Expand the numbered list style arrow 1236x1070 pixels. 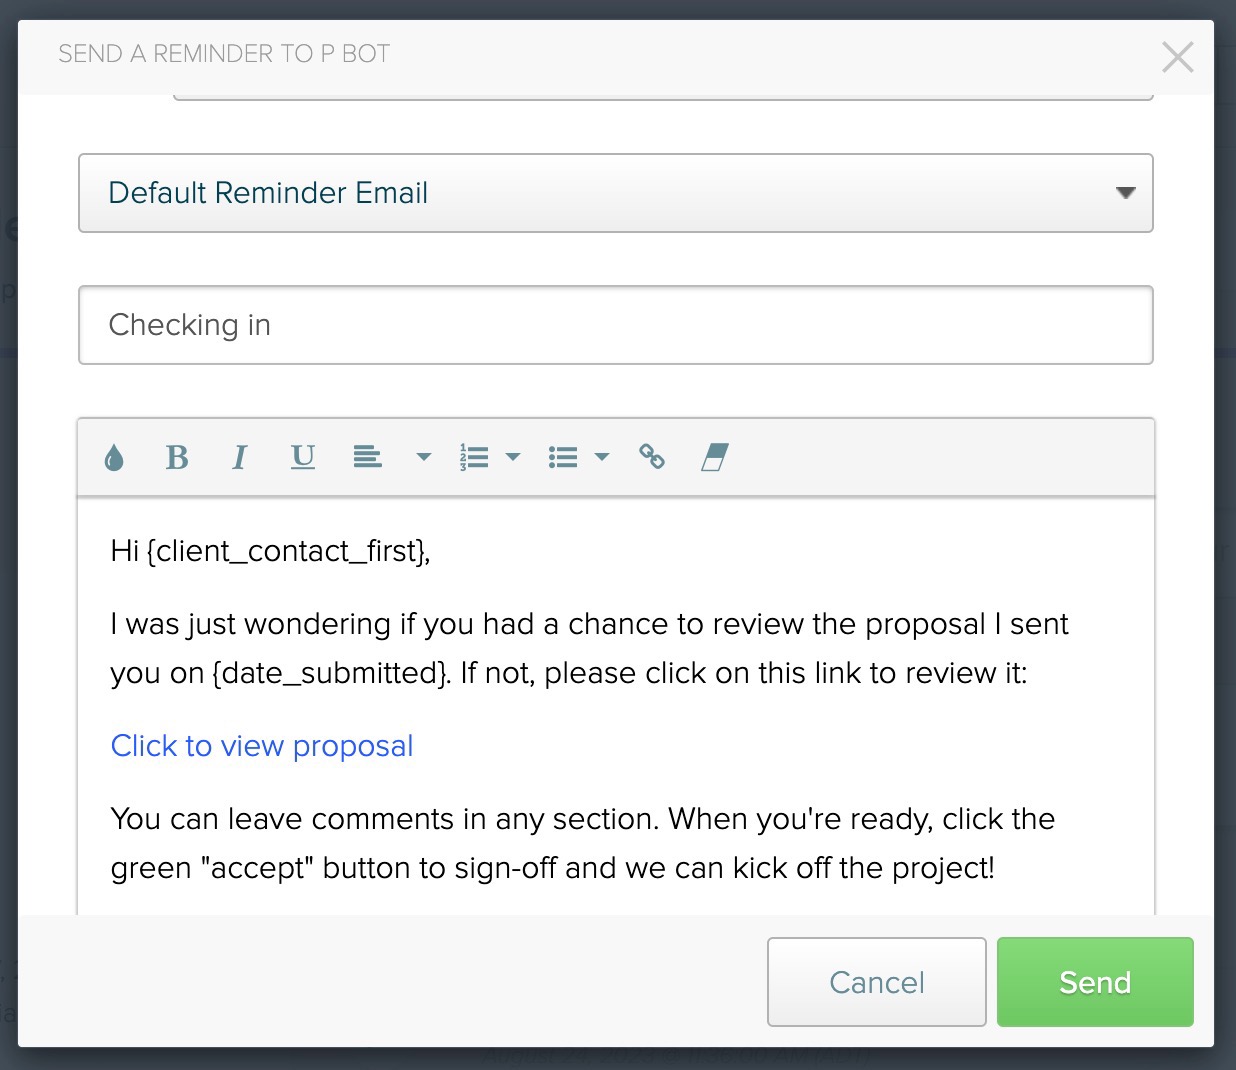[x=513, y=457]
